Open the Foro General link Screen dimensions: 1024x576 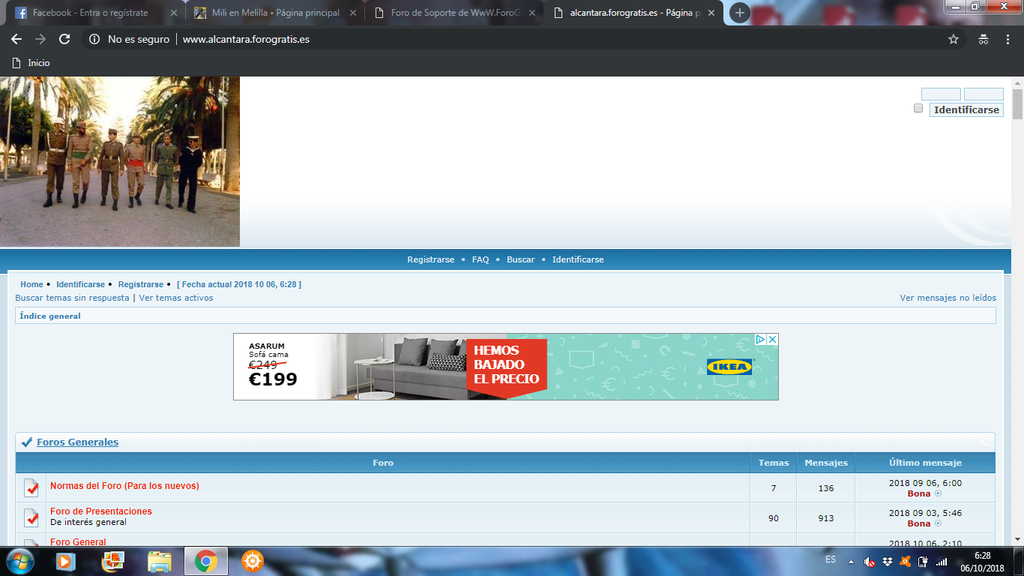click(x=78, y=542)
